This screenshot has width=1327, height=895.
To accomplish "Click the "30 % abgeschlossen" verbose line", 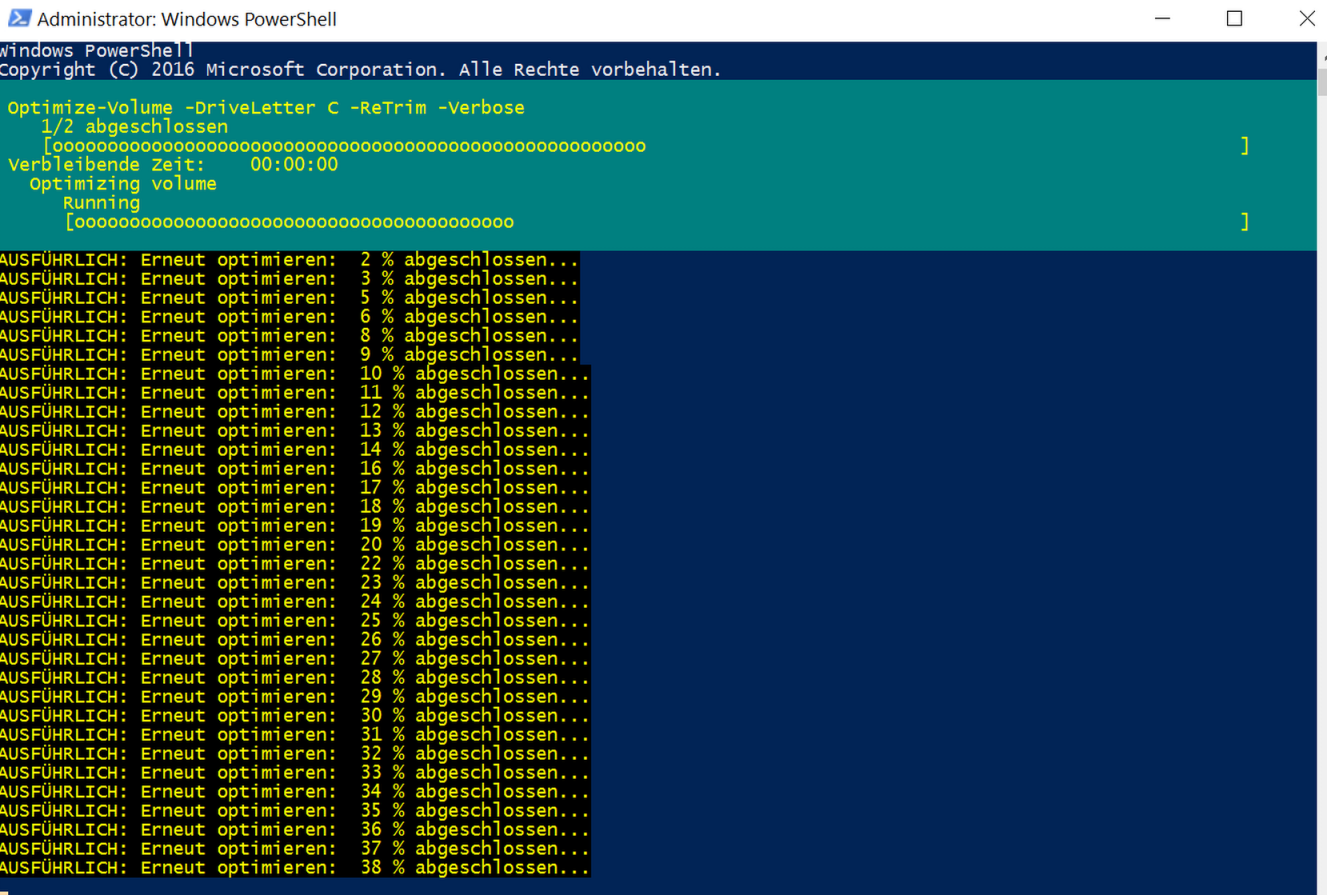I will [295, 716].
